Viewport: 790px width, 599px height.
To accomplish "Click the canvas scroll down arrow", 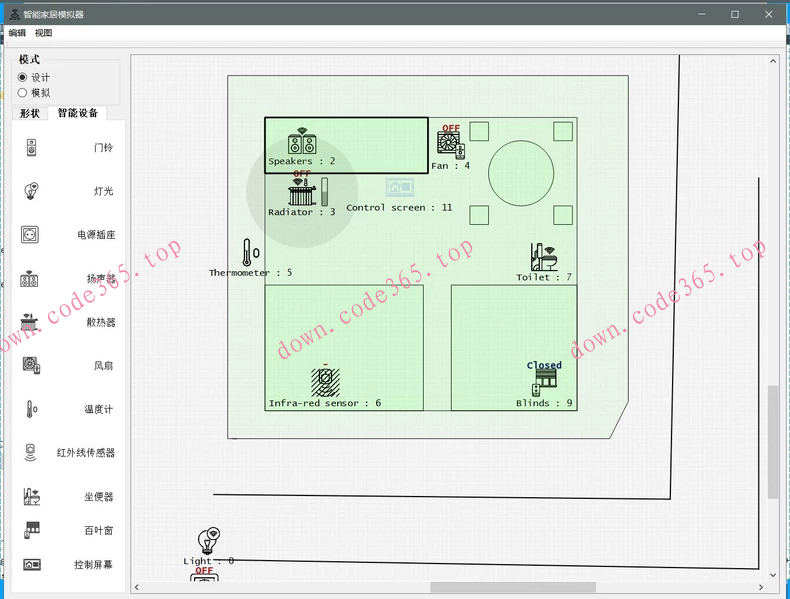I will click(x=773, y=575).
